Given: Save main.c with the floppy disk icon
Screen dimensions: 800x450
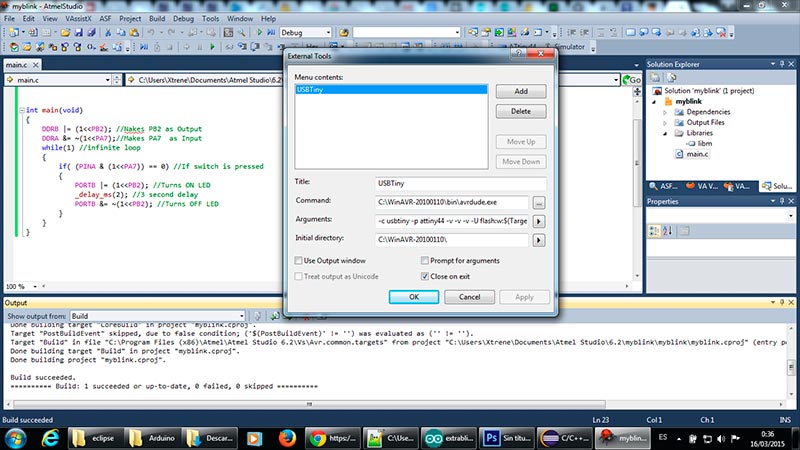Looking at the screenshot, I should pos(79,32).
